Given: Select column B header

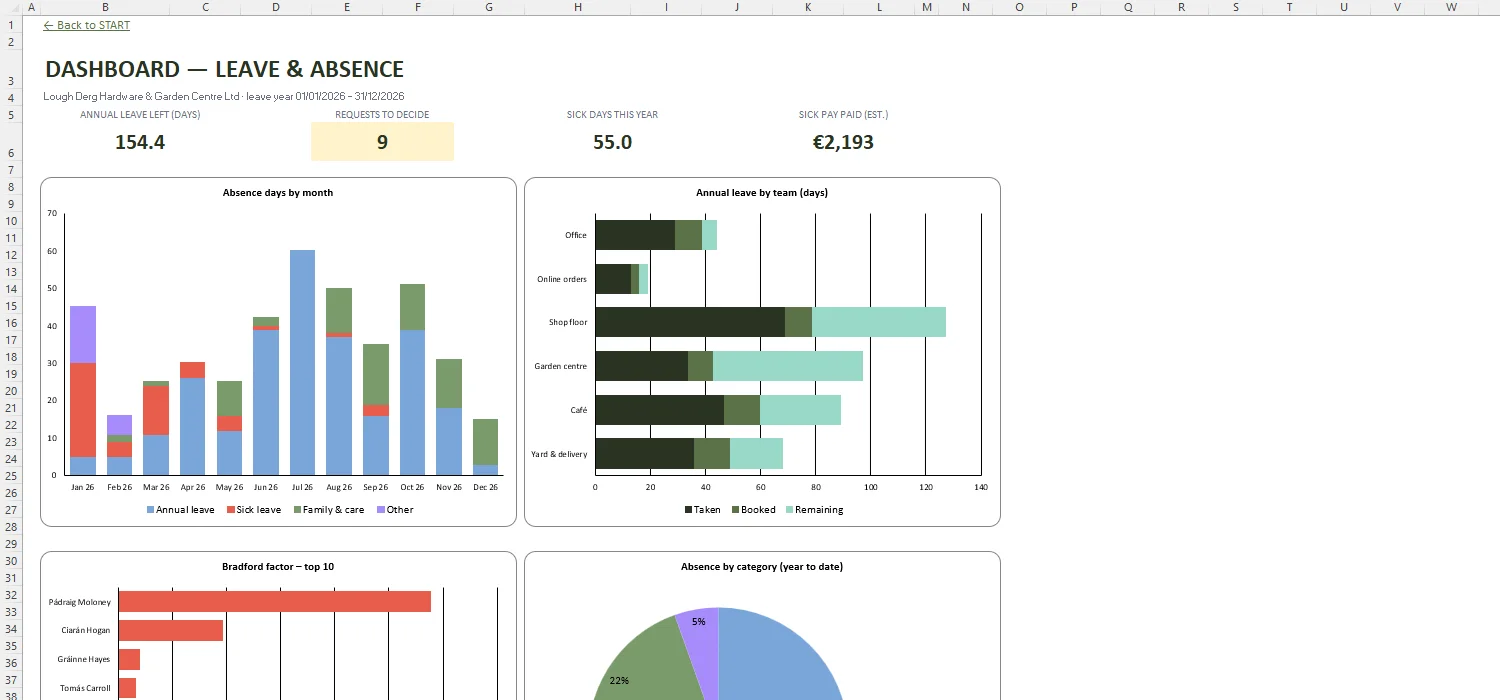Looking at the screenshot, I should pyautogui.click(x=105, y=7).
